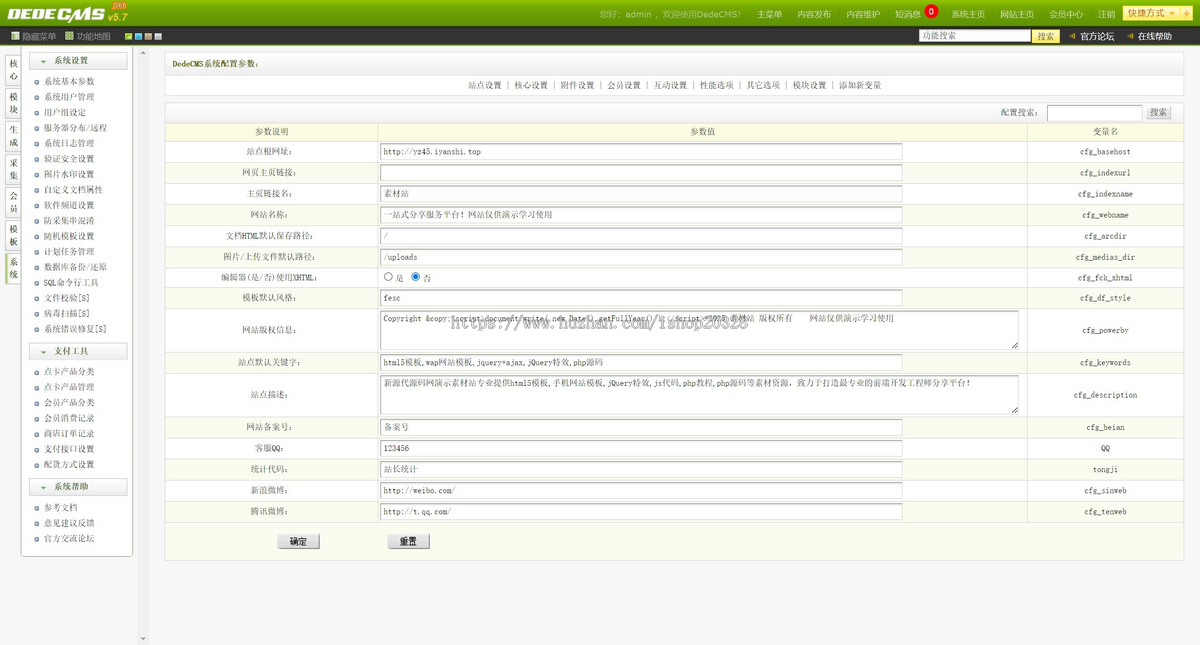
Task: Switch to the 核心设置 config tab
Action: 531,85
